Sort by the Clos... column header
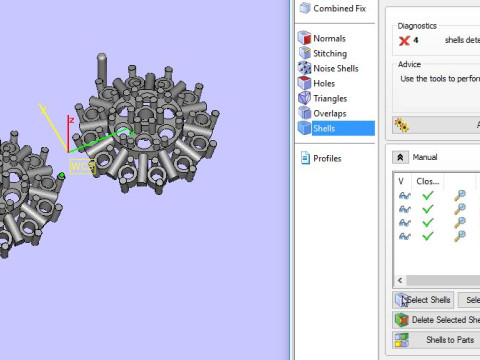 (x=428, y=181)
